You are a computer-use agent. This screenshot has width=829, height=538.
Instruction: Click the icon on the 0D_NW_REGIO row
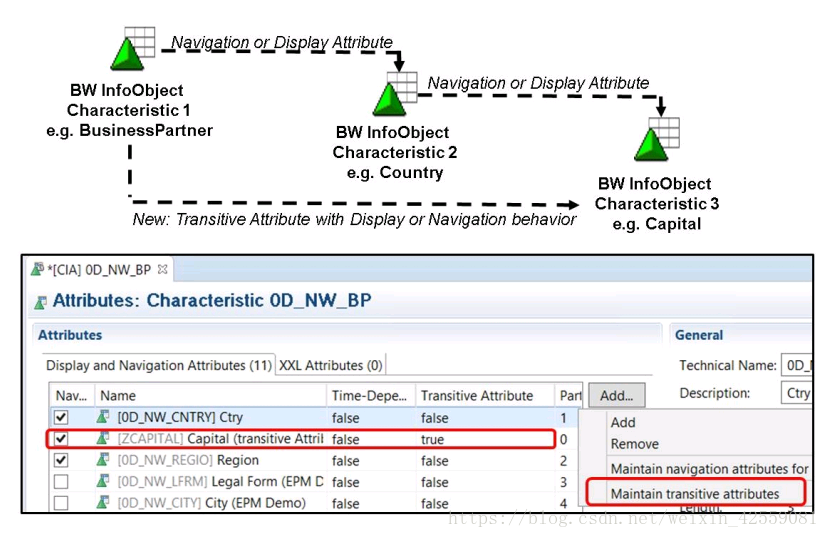tap(103, 460)
